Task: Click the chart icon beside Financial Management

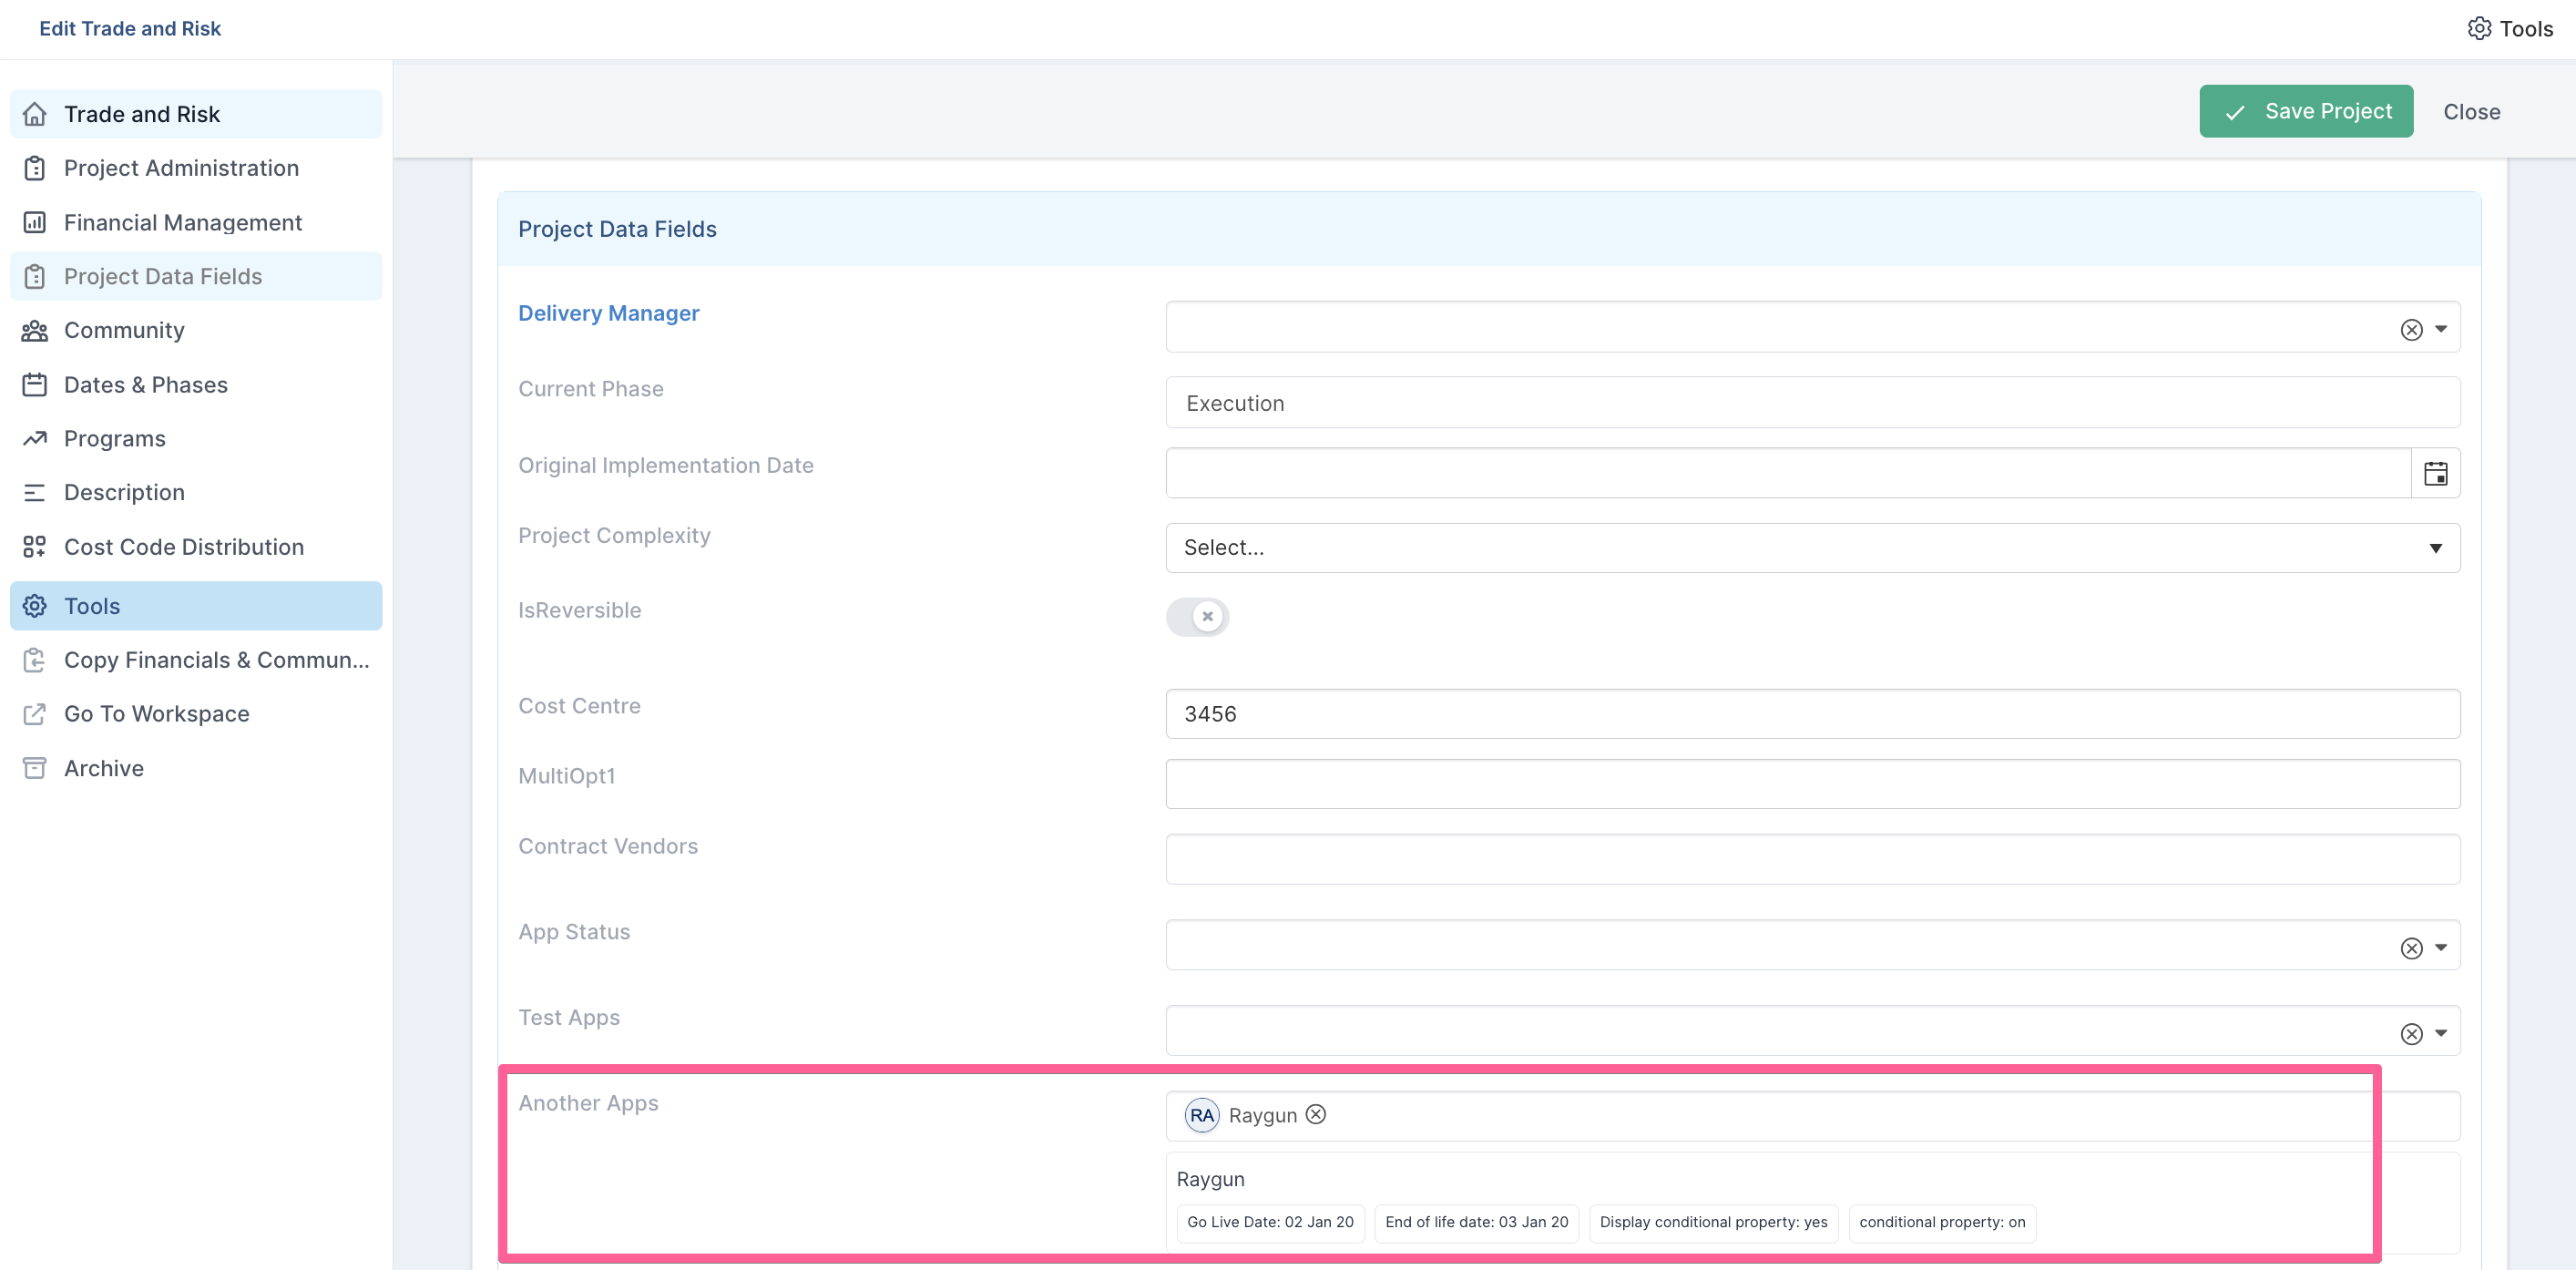Action: pos(35,222)
